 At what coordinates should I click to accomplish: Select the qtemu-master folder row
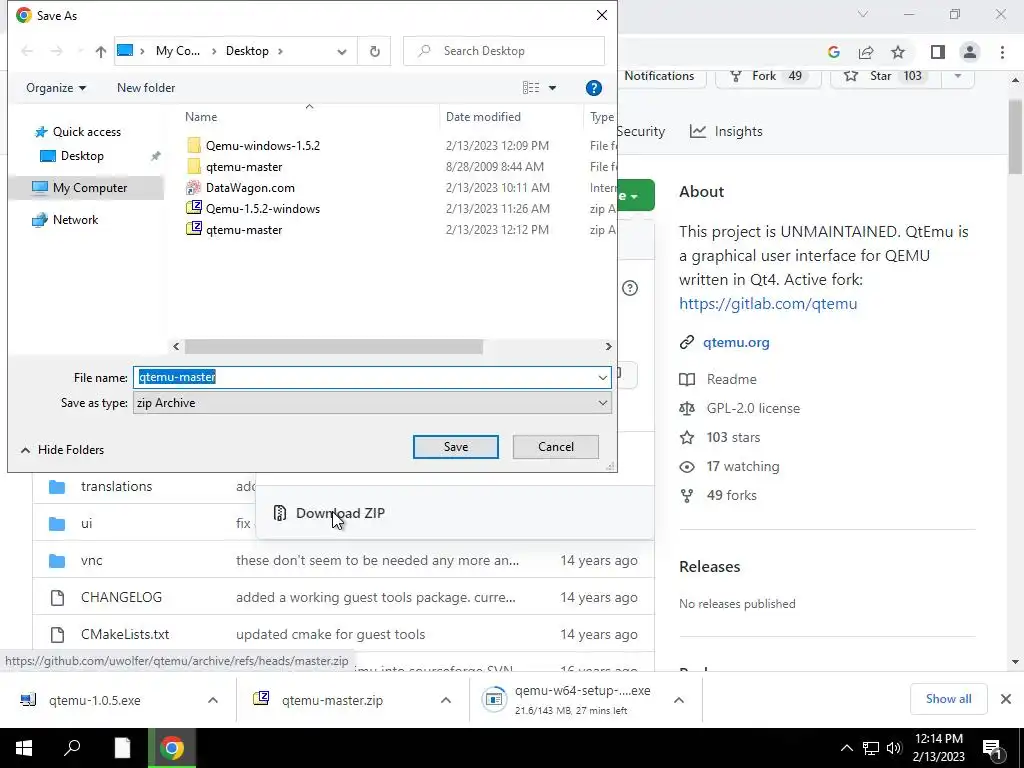coord(244,167)
